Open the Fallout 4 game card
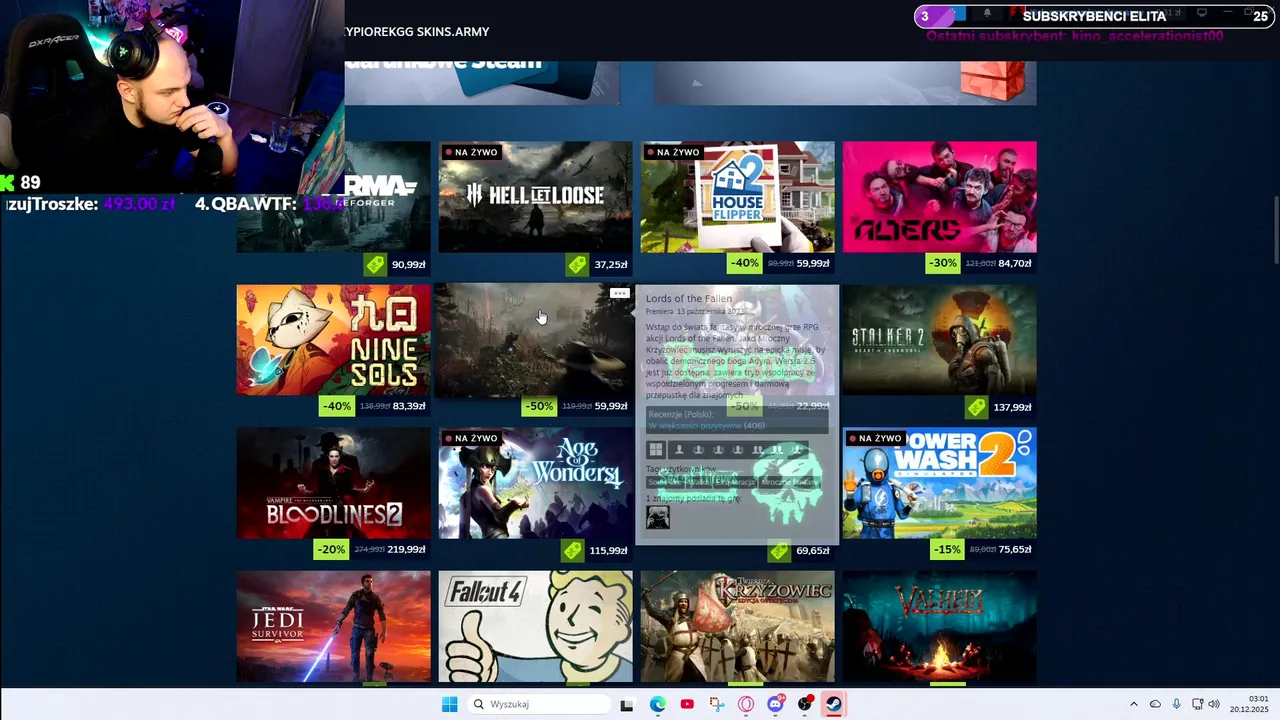This screenshot has width=1280, height=720. [535, 626]
